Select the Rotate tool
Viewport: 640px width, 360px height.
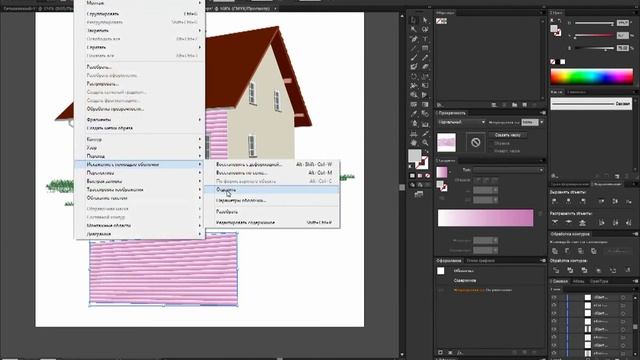click(x=414, y=76)
